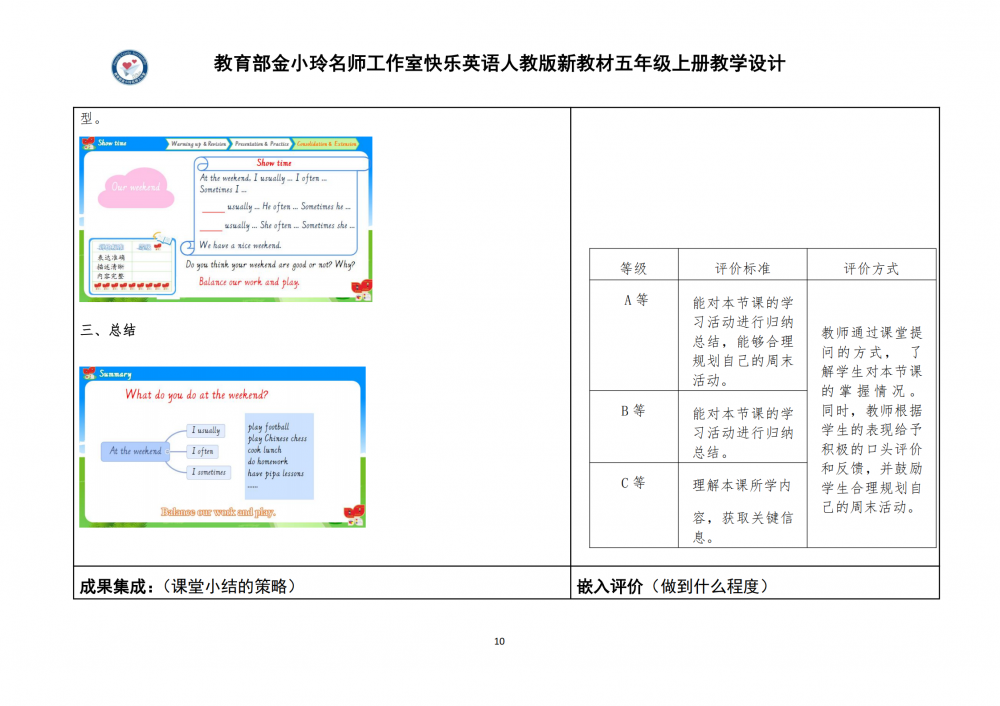Select the B-grade criterion '归纳总结' text

click(743, 432)
